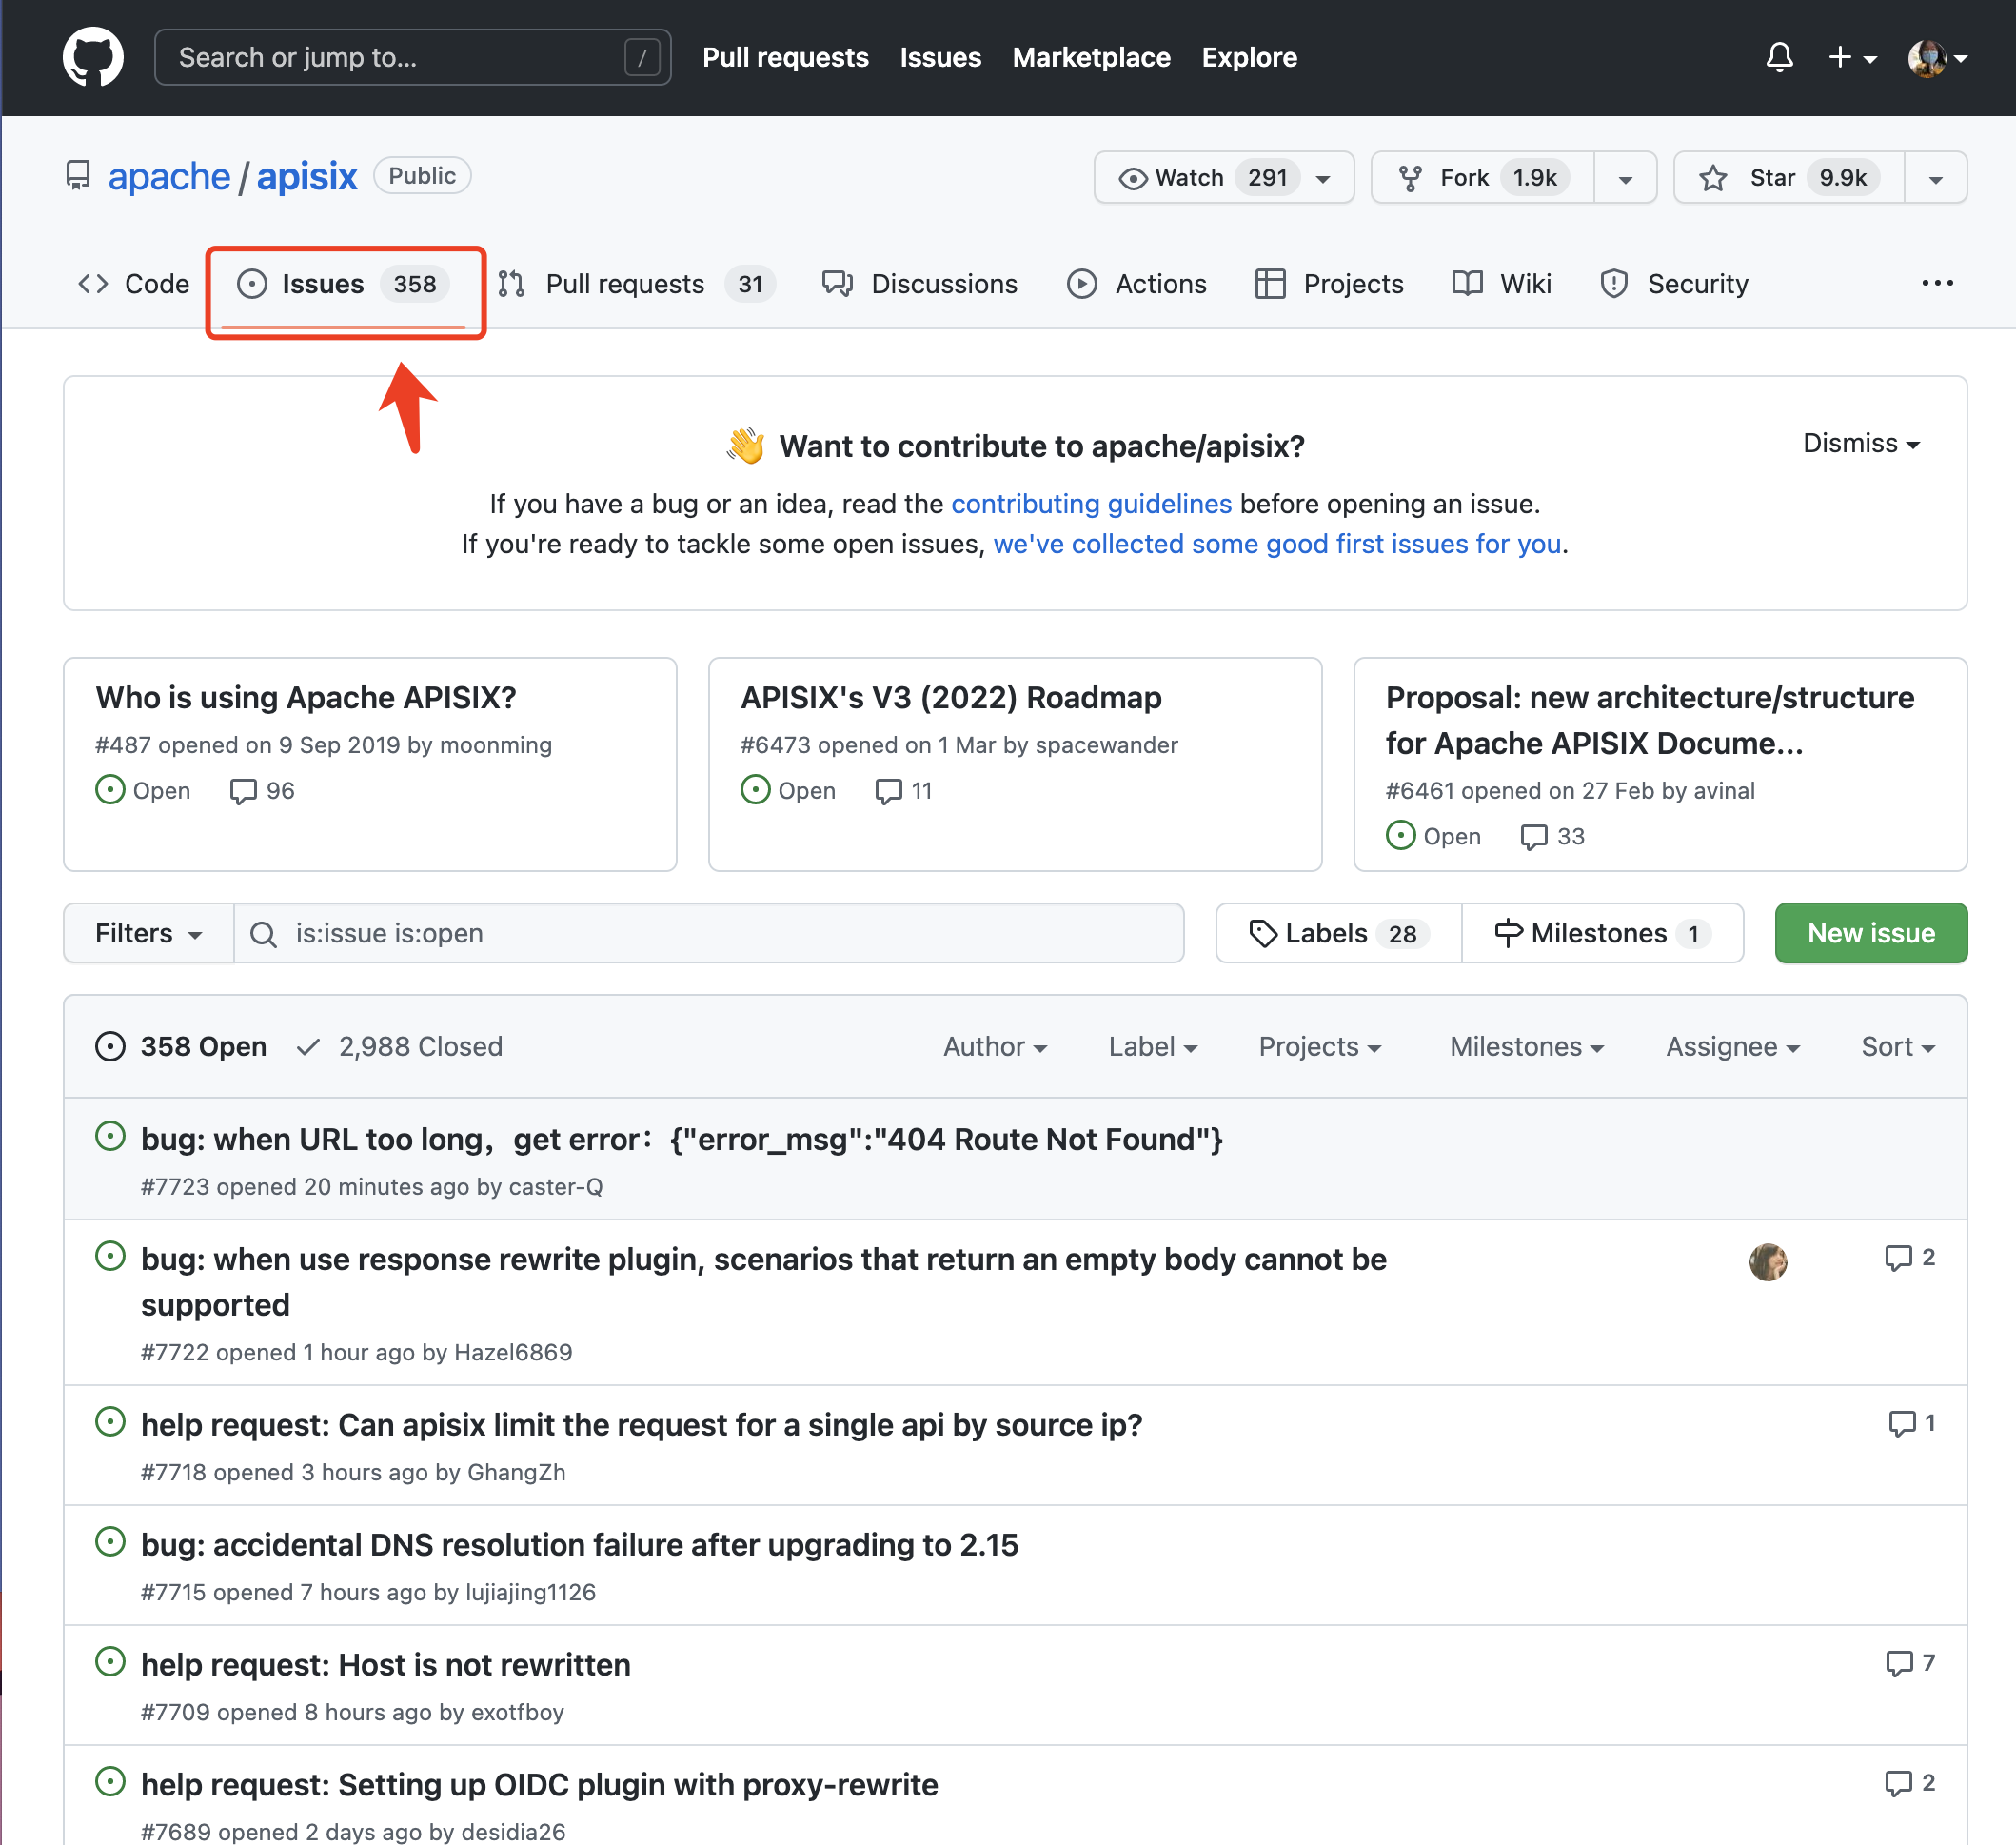The width and height of the screenshot is (2016, 1845).
Task: Open the plus create-new menu
Action: 1852,57
